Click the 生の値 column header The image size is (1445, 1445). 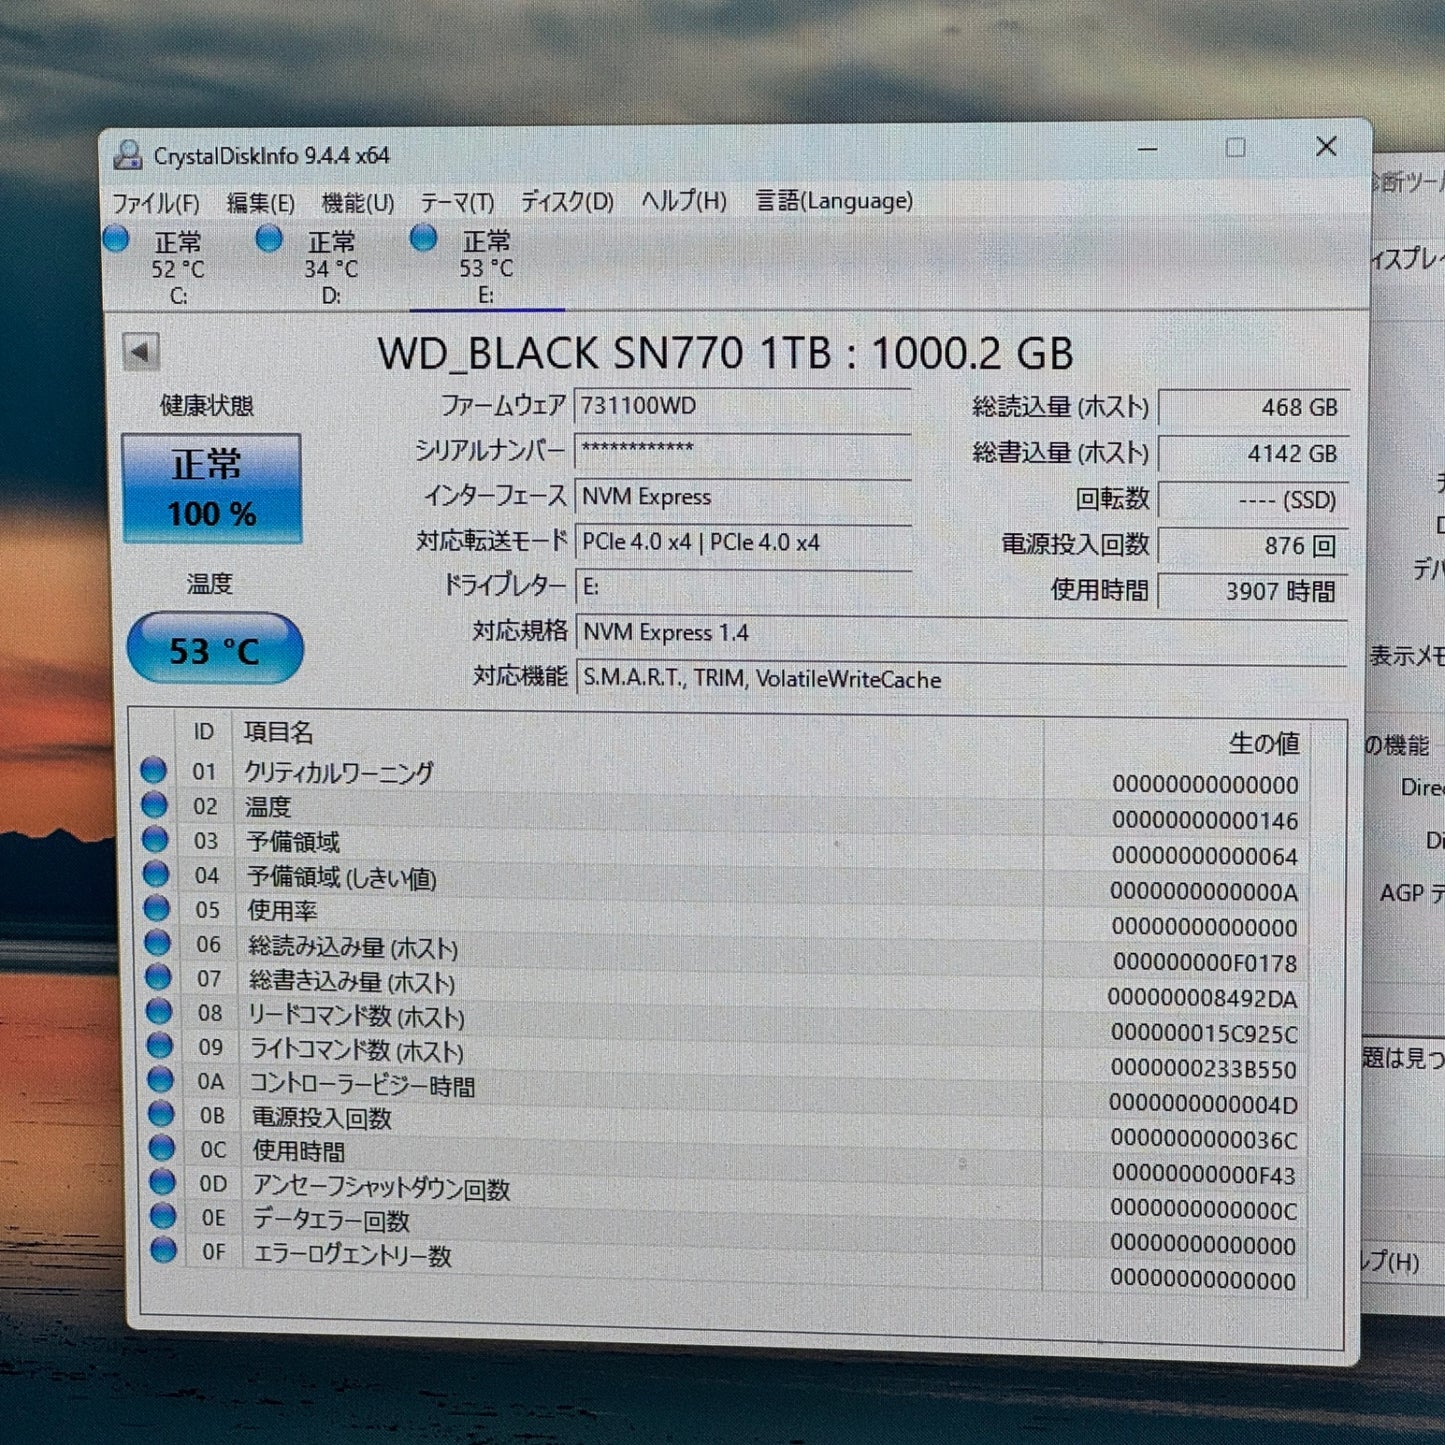click(x=1264, y=743)
